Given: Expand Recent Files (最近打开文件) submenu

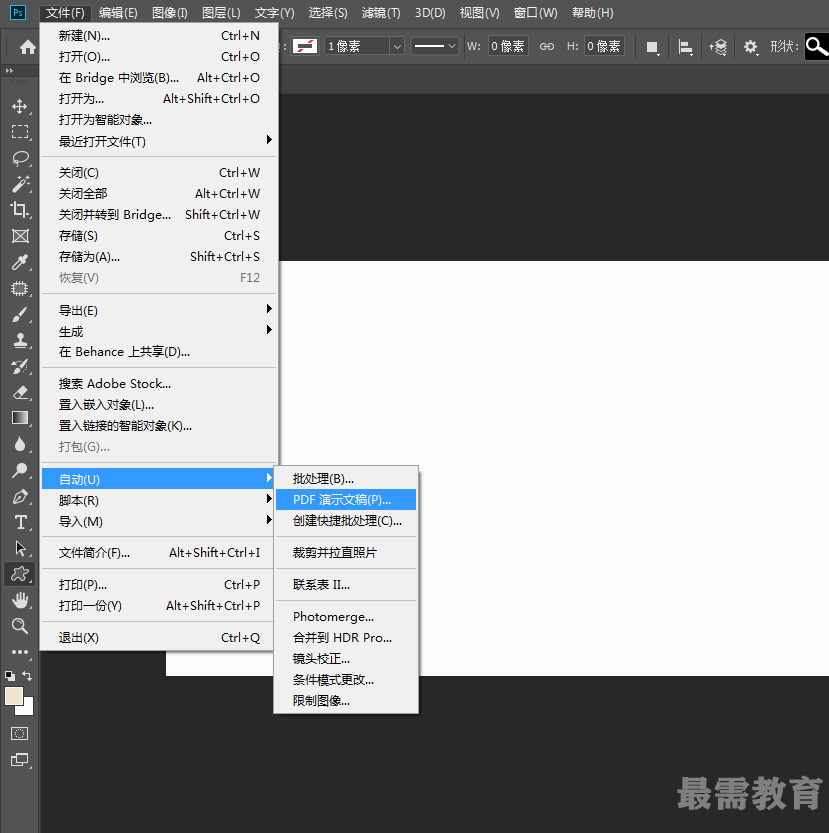Looking at the screenshot, I should (159, 141).
